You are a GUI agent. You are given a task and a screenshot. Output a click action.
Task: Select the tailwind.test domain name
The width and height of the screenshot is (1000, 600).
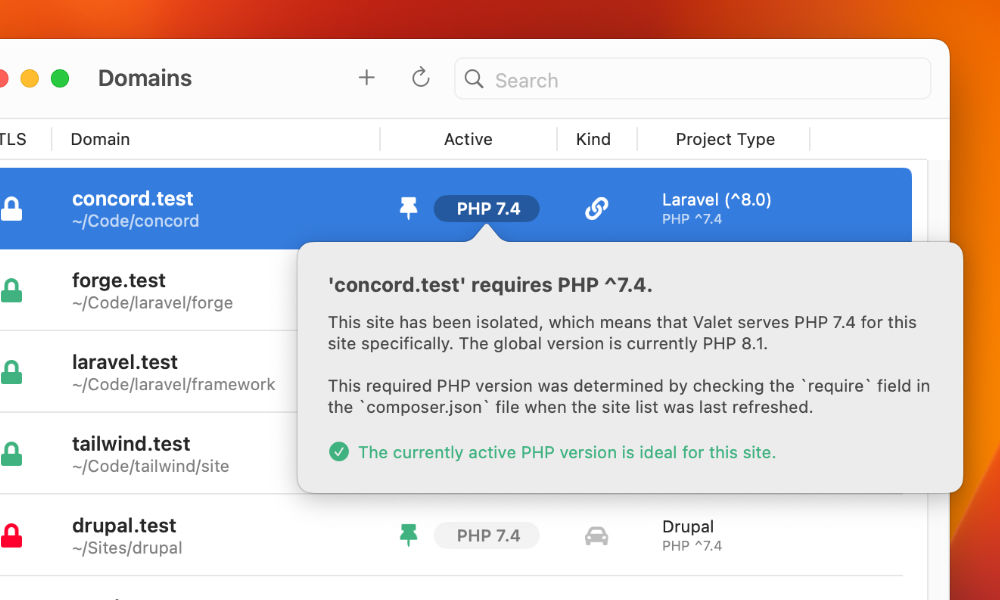tap(131, 443)
